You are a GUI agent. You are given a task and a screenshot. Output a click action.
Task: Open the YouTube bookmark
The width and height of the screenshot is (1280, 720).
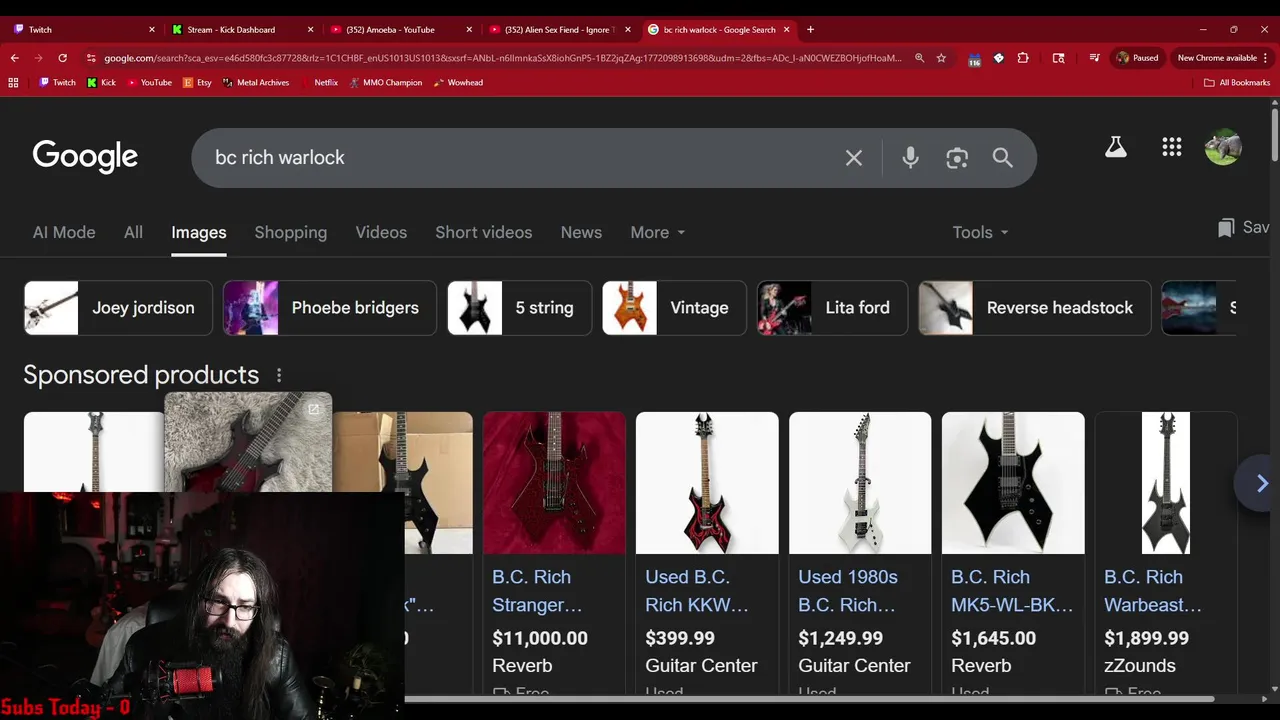click(x=149, y=83)
